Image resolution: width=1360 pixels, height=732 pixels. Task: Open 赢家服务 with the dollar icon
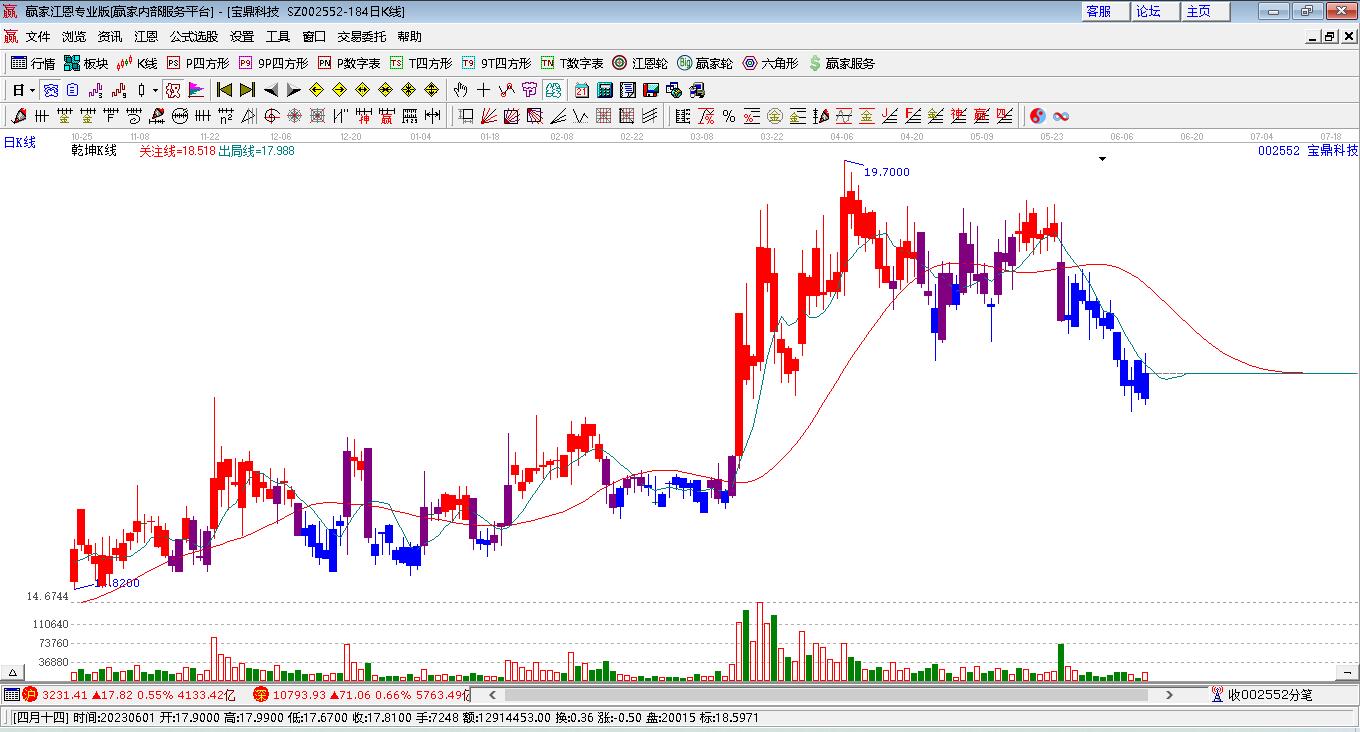(841, 63)
